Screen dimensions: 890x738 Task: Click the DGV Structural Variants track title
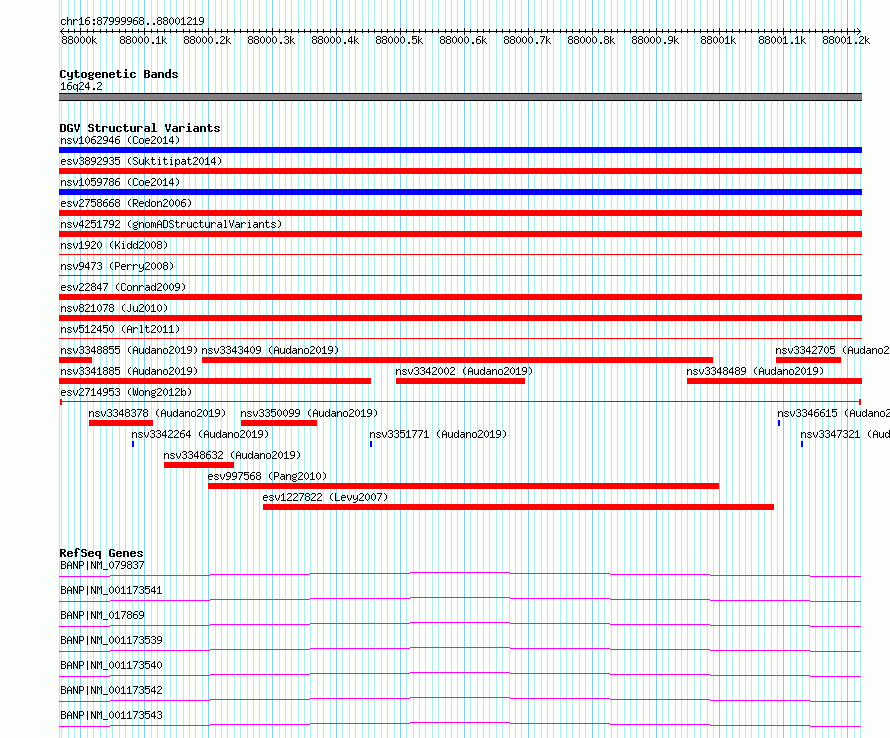pyautogui.click(x=140, y=128)
